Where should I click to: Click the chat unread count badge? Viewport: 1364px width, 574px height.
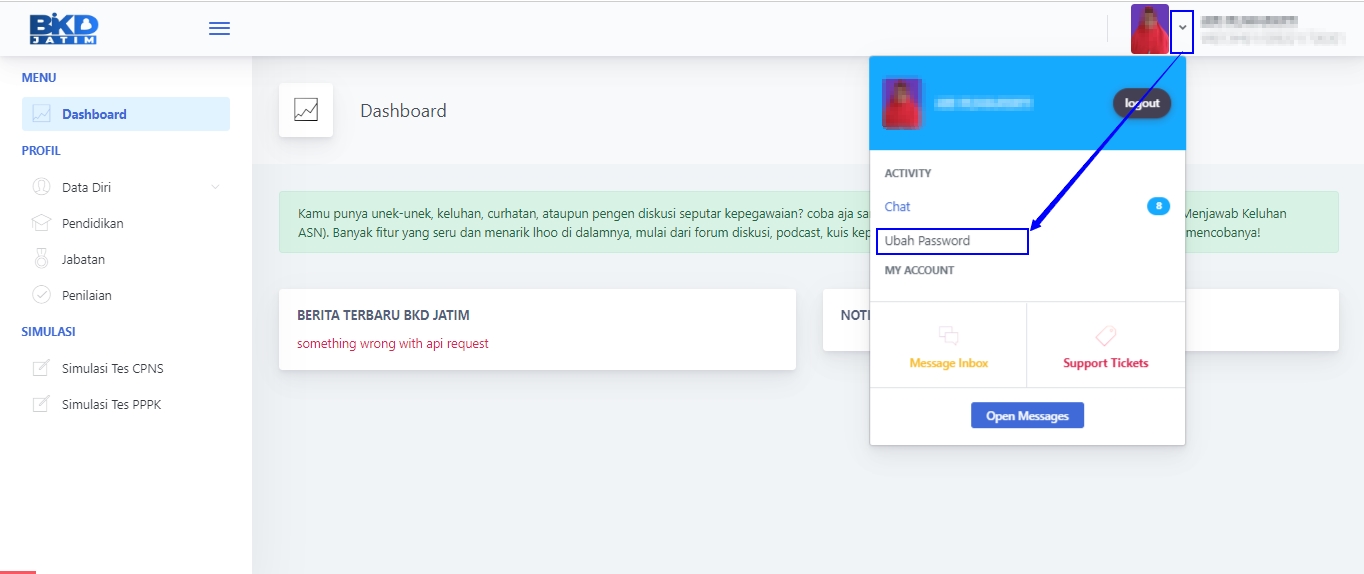click(x=1158, y=206)
